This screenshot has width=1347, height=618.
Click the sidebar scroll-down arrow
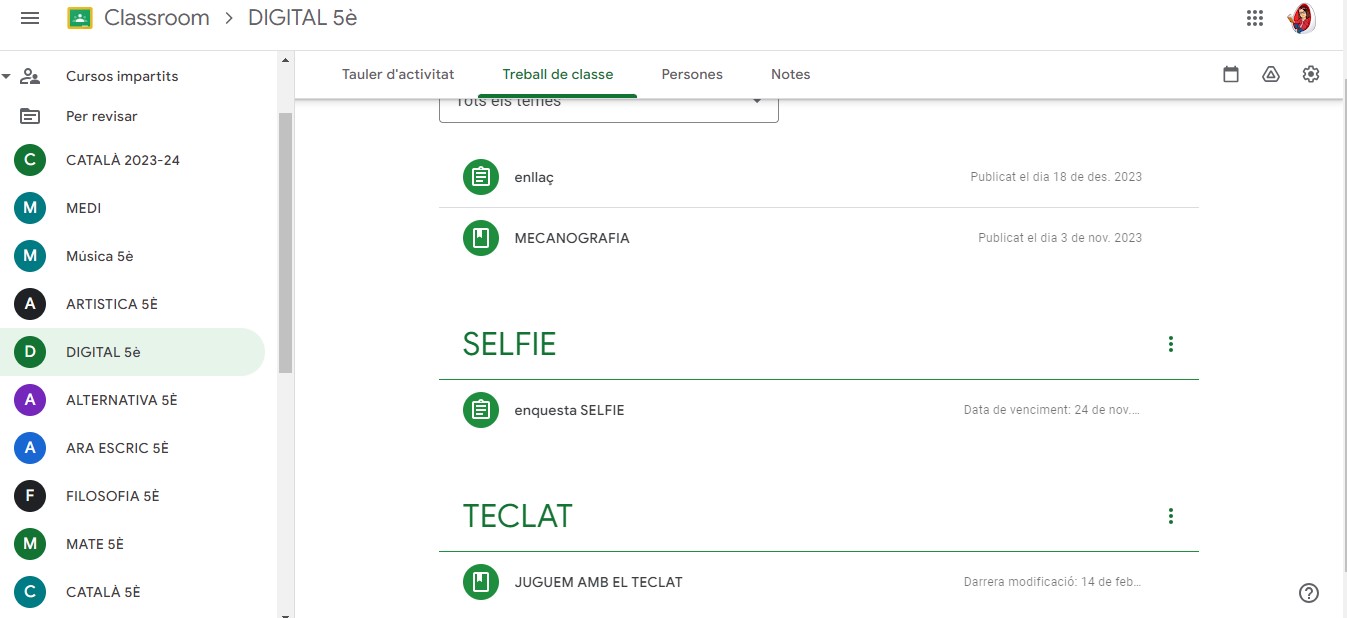pyautogui.click(x=286, y=612)
